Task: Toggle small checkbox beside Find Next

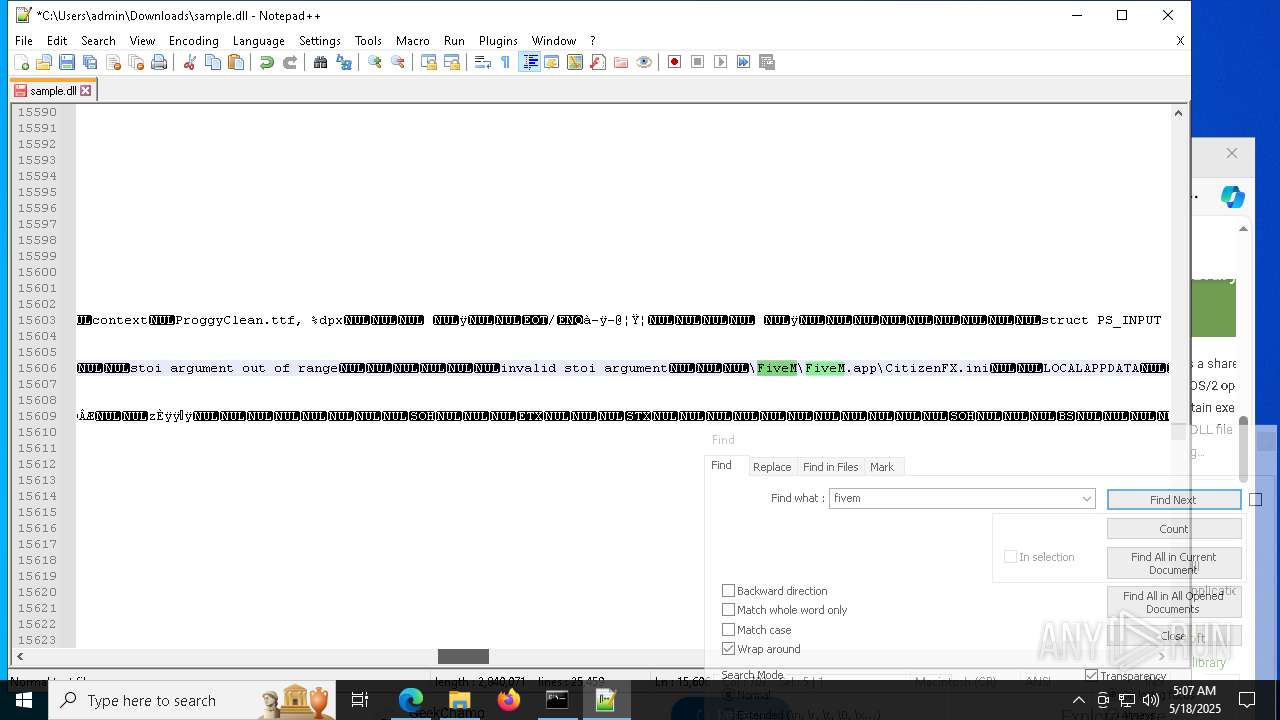Action: pos(1256,500)
